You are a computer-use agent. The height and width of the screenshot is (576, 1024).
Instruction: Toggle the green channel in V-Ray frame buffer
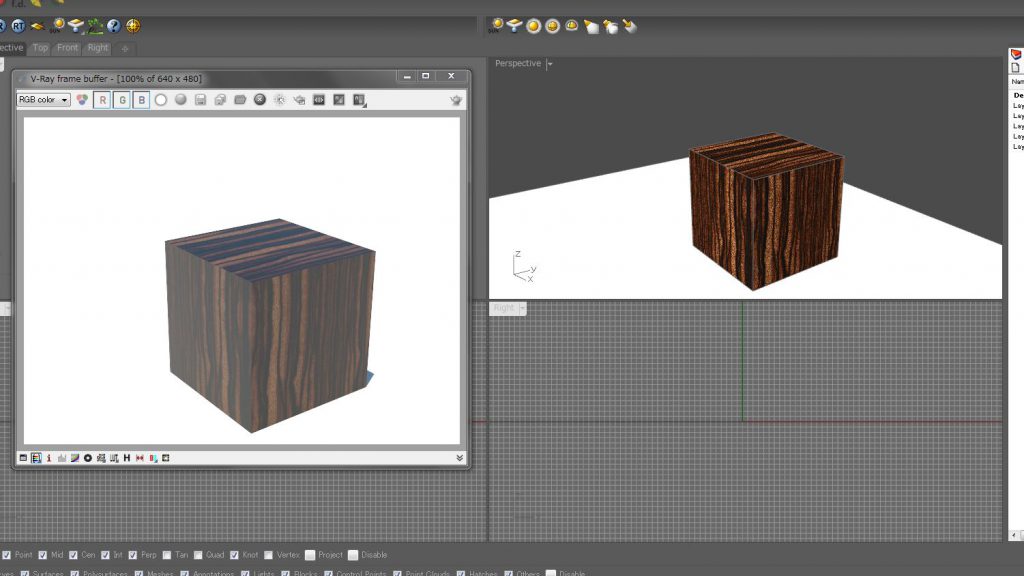[121, 100]
